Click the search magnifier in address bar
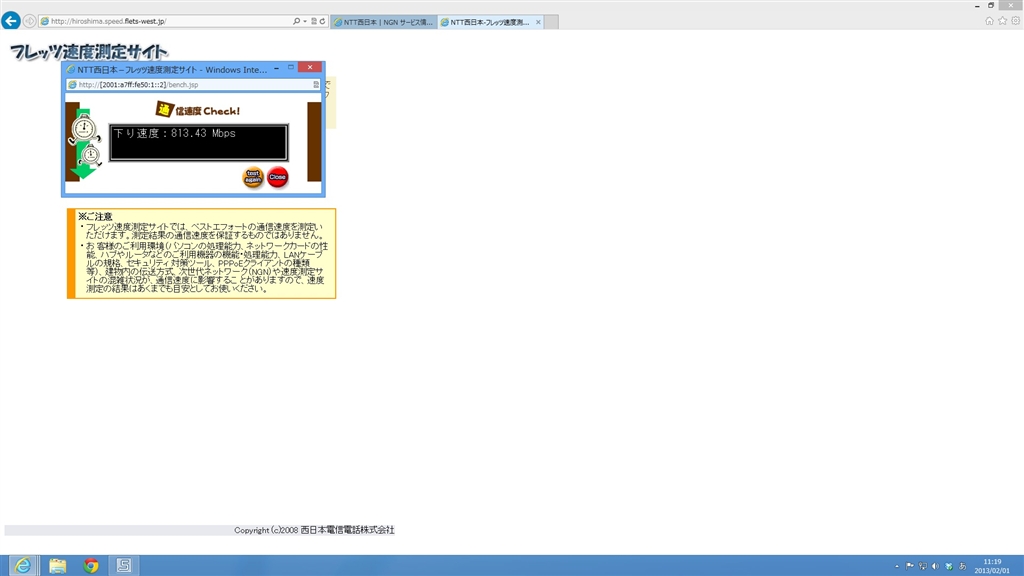Screen dimensions: 1024x576 [296, 22]
